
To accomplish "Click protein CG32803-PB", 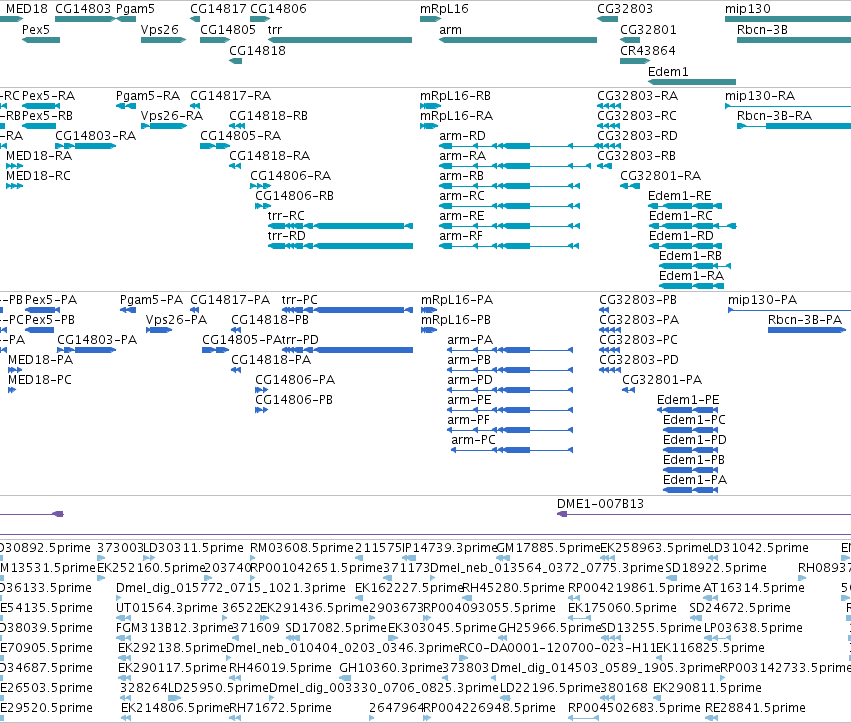I will pos(604,310).
